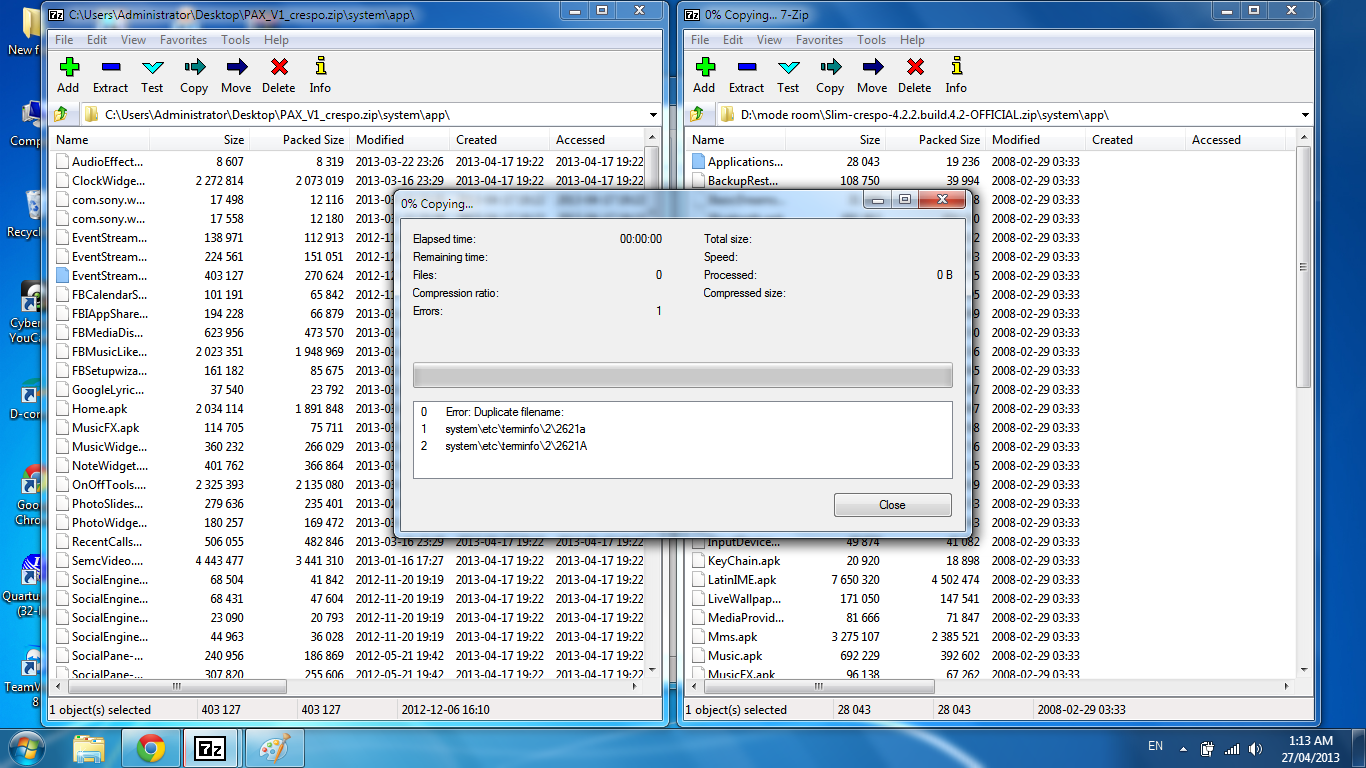Click 7-Zip taskbar button
The image size is (1366, 768).
[211, 748]
